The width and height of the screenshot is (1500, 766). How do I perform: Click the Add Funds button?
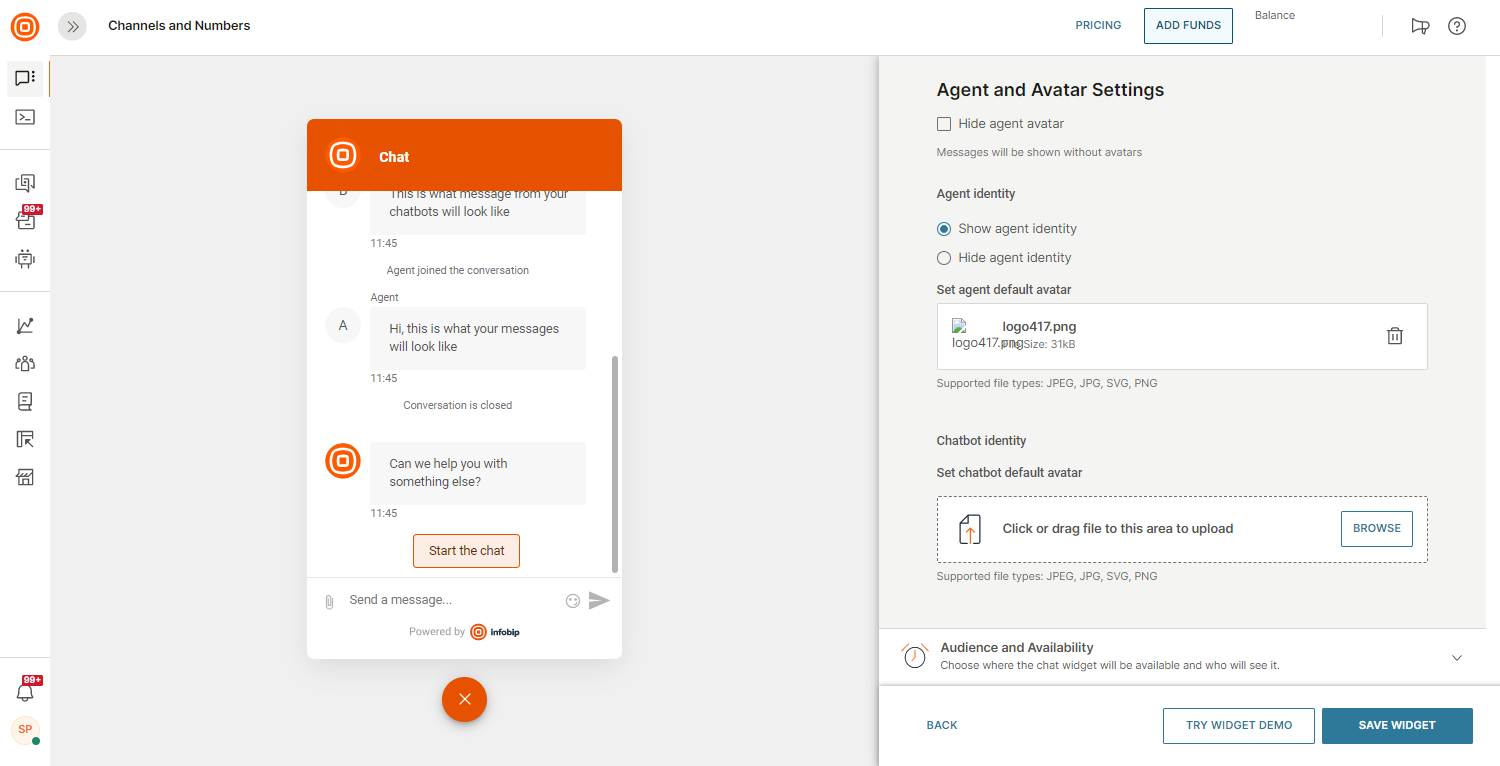tap(1188, 26)
